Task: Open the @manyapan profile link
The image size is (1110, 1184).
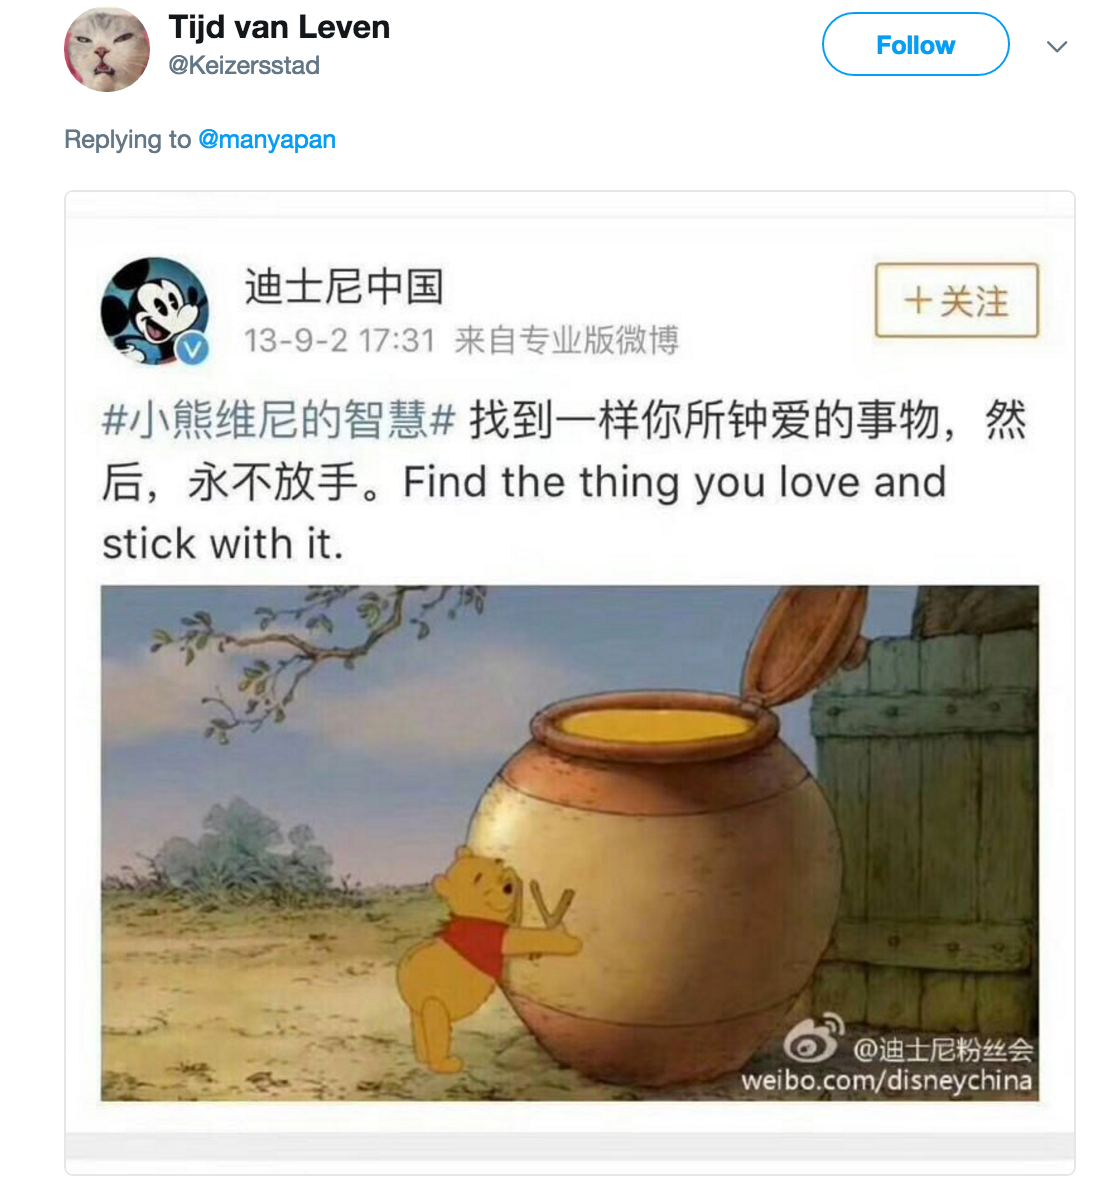Action: coord(267,140)
